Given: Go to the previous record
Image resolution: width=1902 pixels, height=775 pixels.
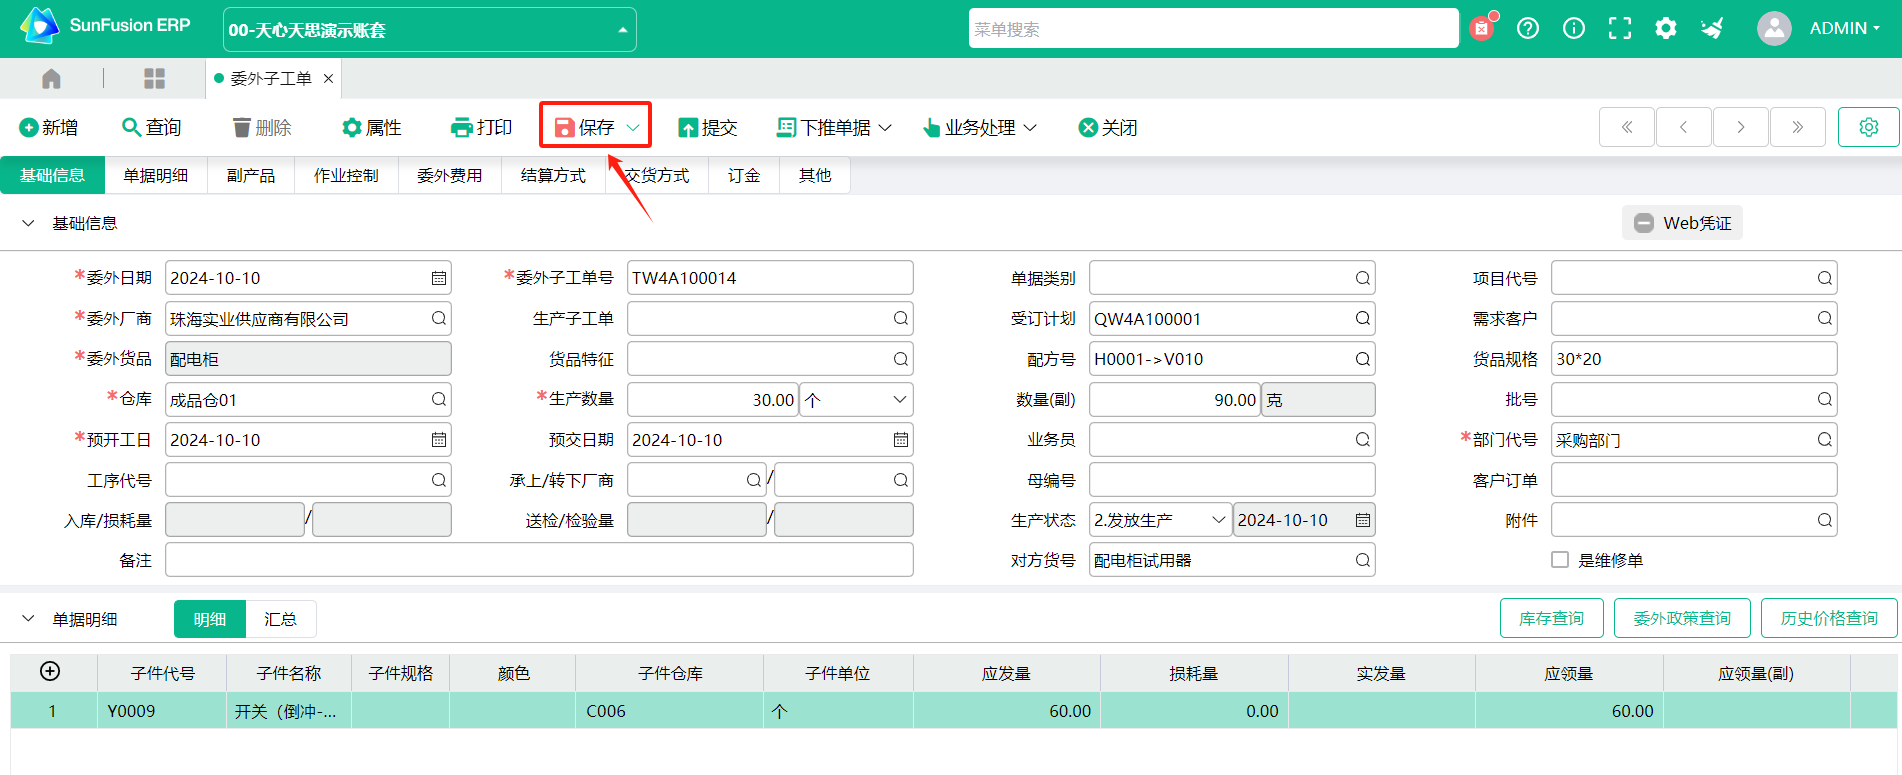Looking at the screenshot, I should click(1684, 127).
